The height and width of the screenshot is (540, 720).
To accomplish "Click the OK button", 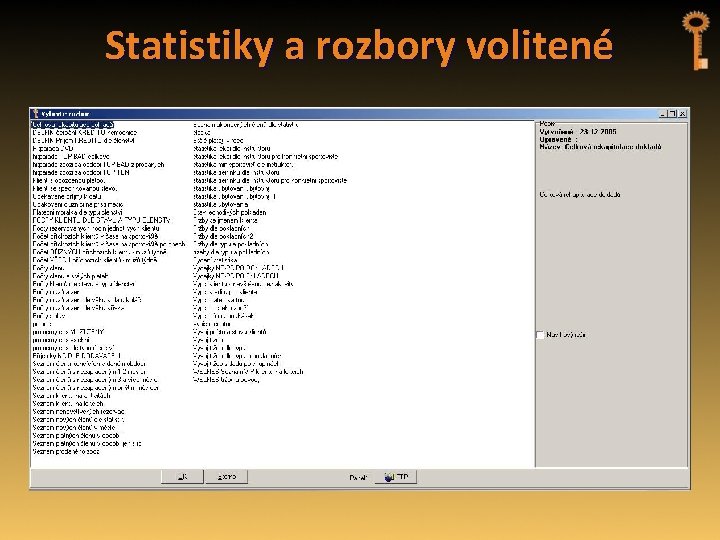I will (182, 477).
